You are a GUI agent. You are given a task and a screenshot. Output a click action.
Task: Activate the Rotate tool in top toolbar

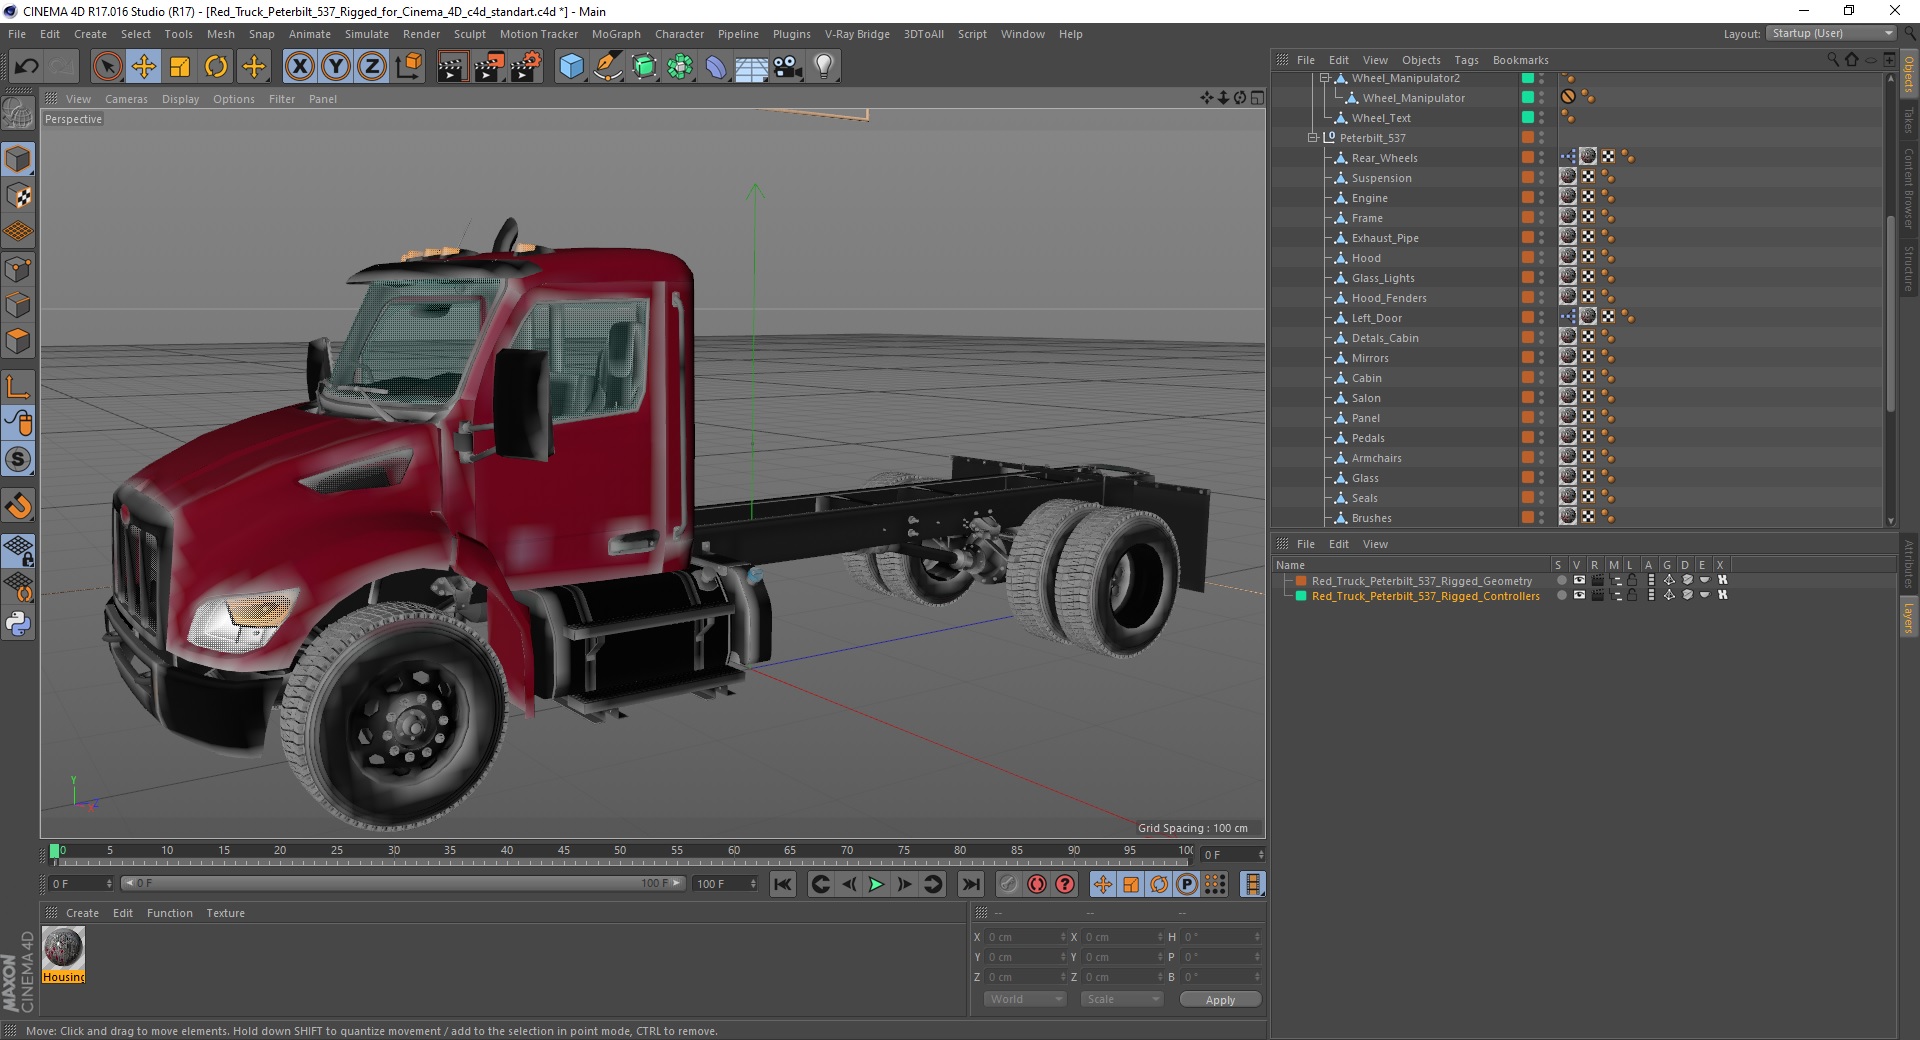(x=216, y=67)
